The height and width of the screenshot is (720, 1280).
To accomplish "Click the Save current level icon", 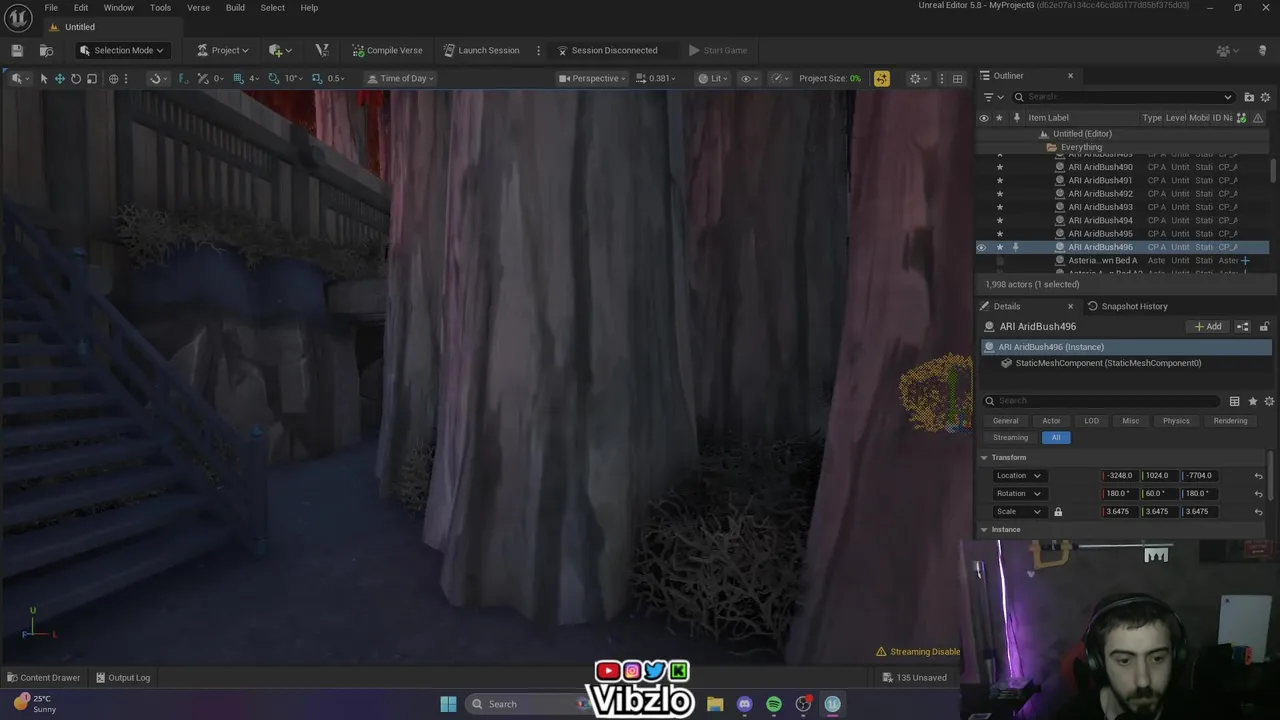I will pyautogui.click(x=17, y=50).
